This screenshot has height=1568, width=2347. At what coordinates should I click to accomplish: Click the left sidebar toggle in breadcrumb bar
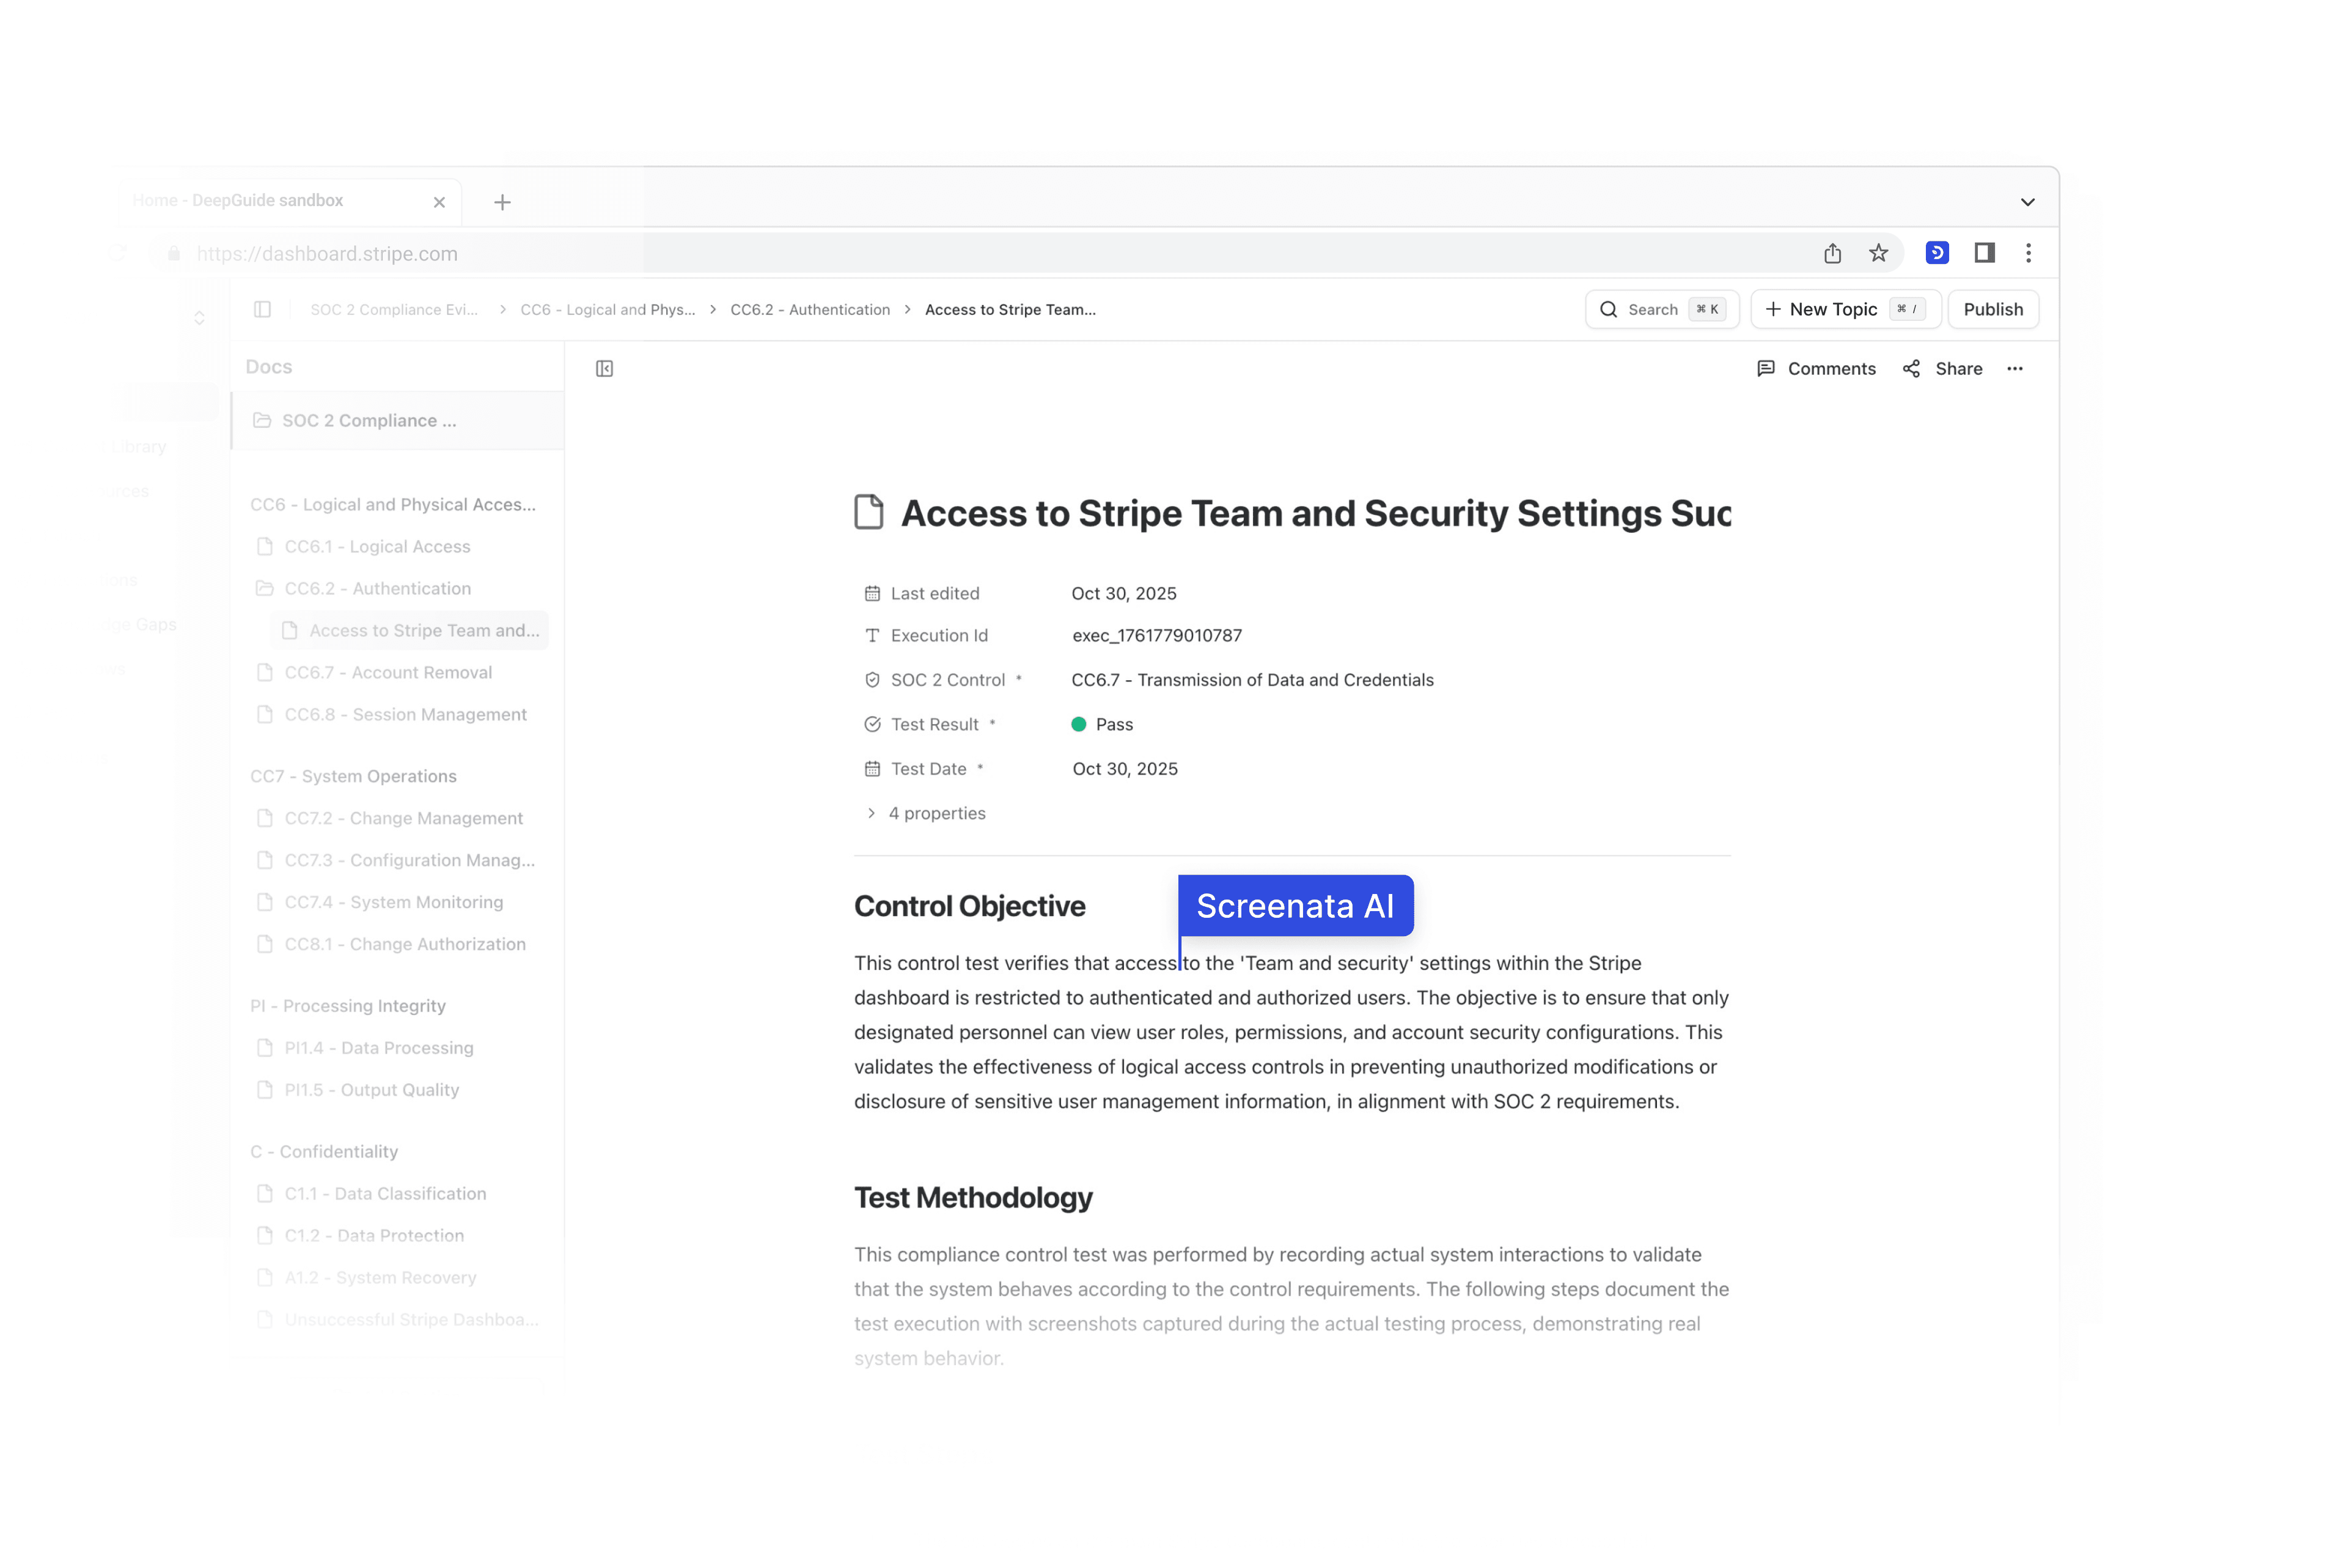pos(262,309)
